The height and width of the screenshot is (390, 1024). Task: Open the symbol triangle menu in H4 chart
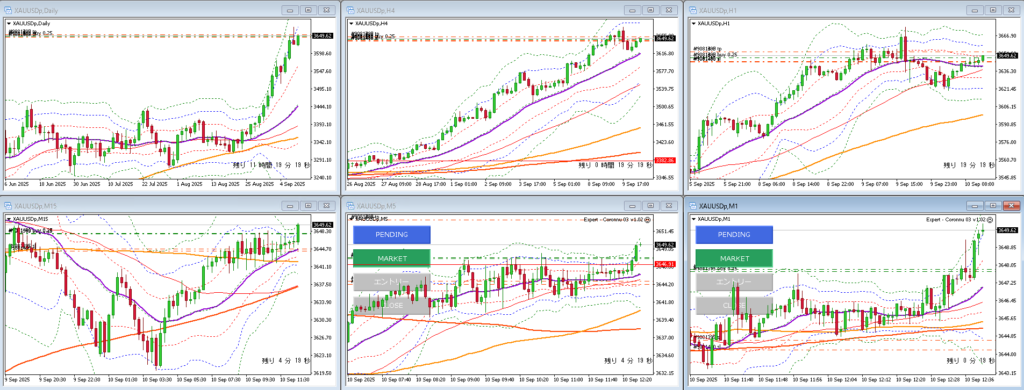point(351,24)
